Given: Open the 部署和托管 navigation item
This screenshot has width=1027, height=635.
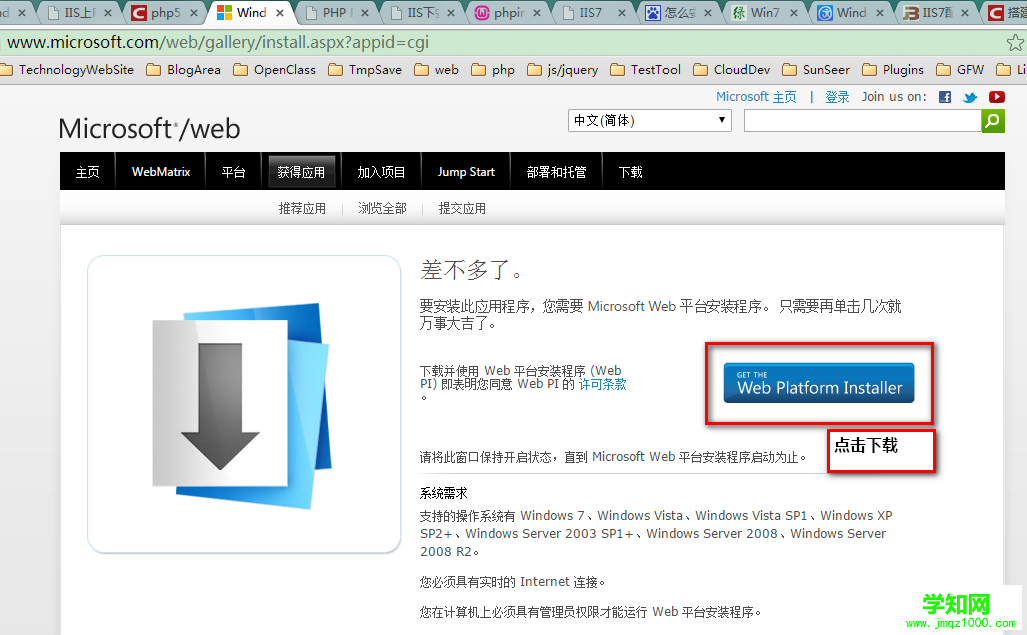Looking at the screenshot, I should click(556, 172).
